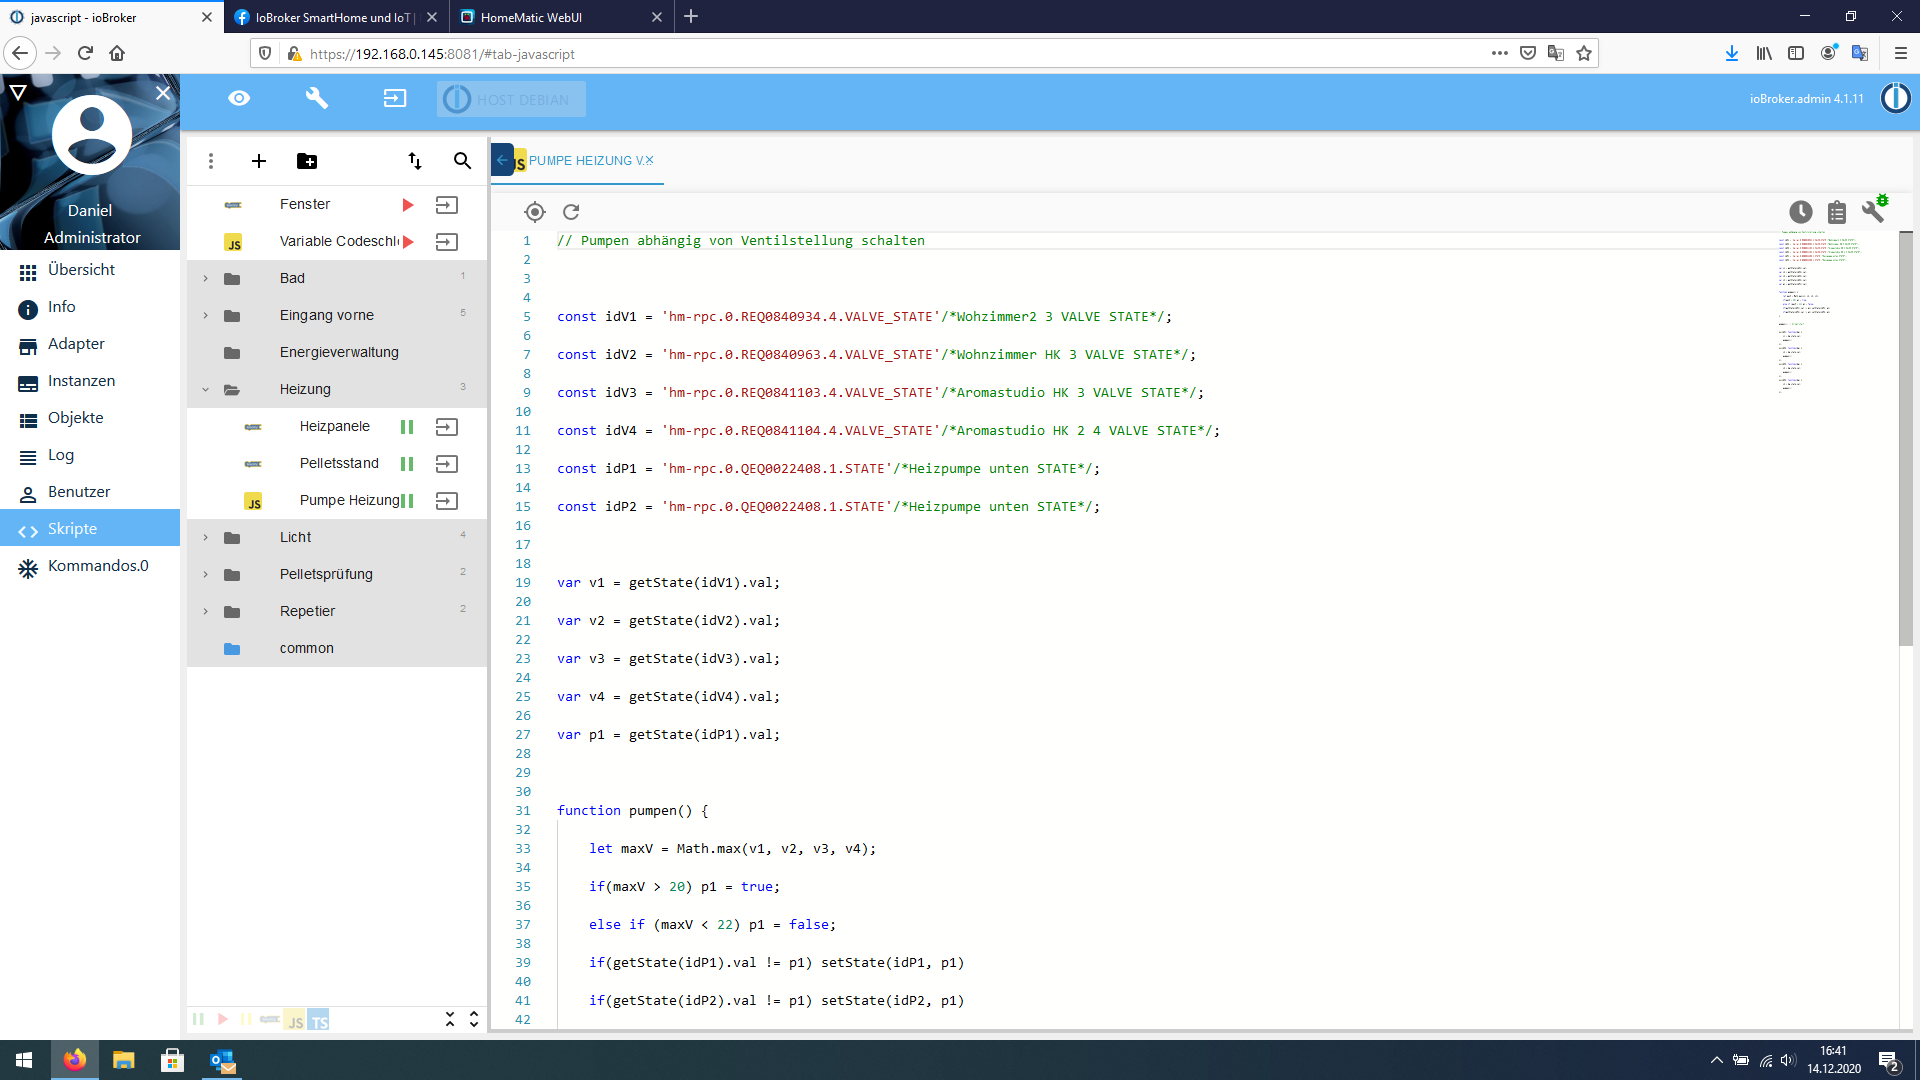The width and height of the screenshot is (1920, 1080).
Task: Restart script with the reload icon
Action: [x=571, y=212]
